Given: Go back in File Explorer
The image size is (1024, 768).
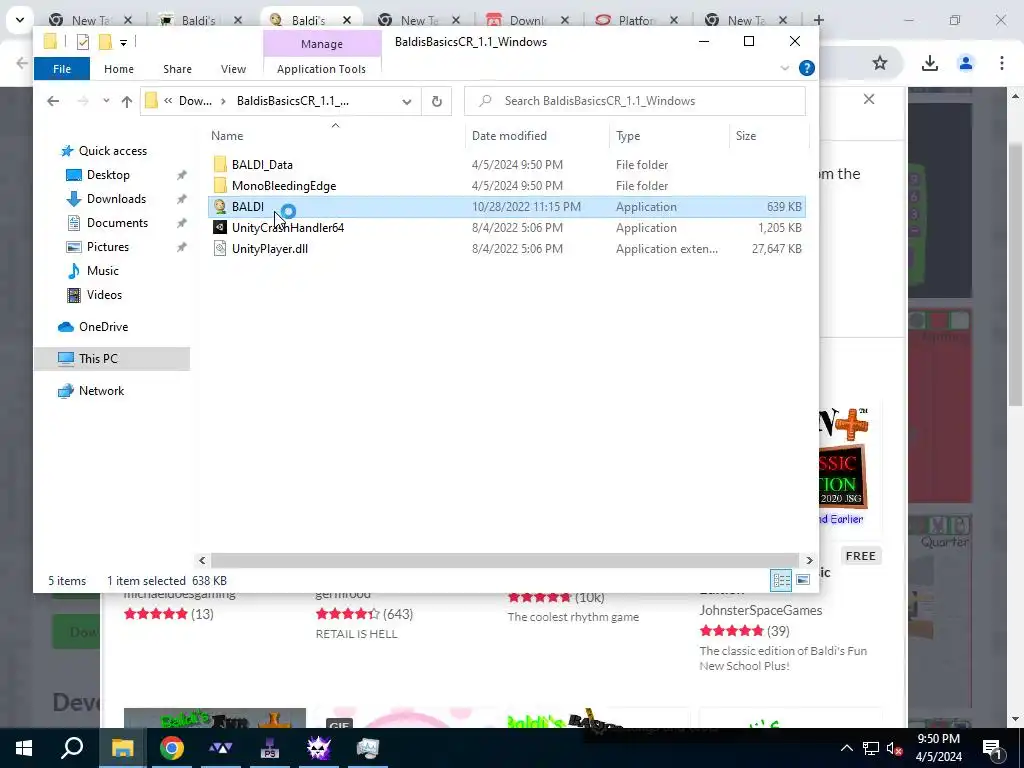Looking at the screenshot, I should pyautogui.click(x=53, y=101).
